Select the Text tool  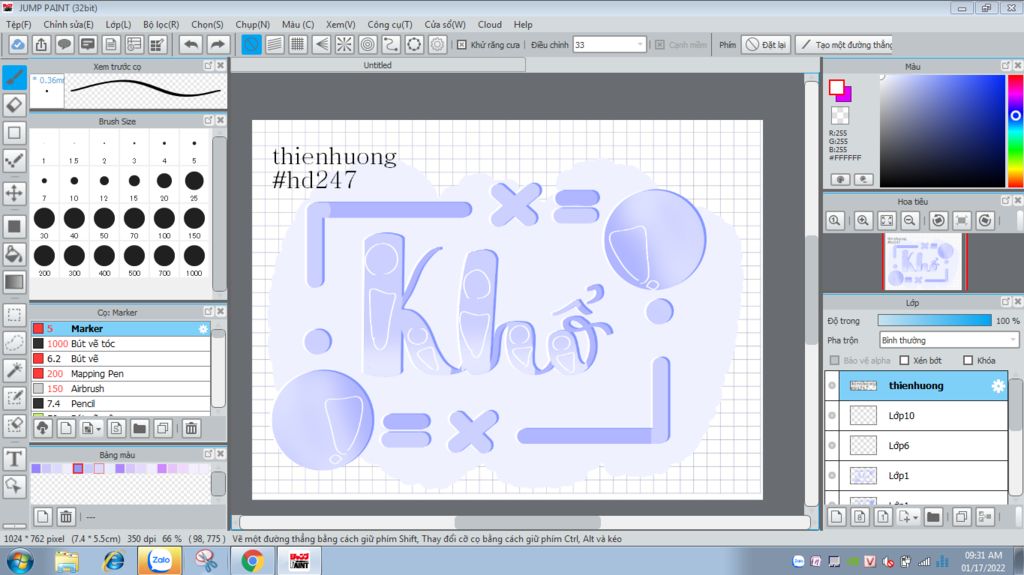point(14,459)
